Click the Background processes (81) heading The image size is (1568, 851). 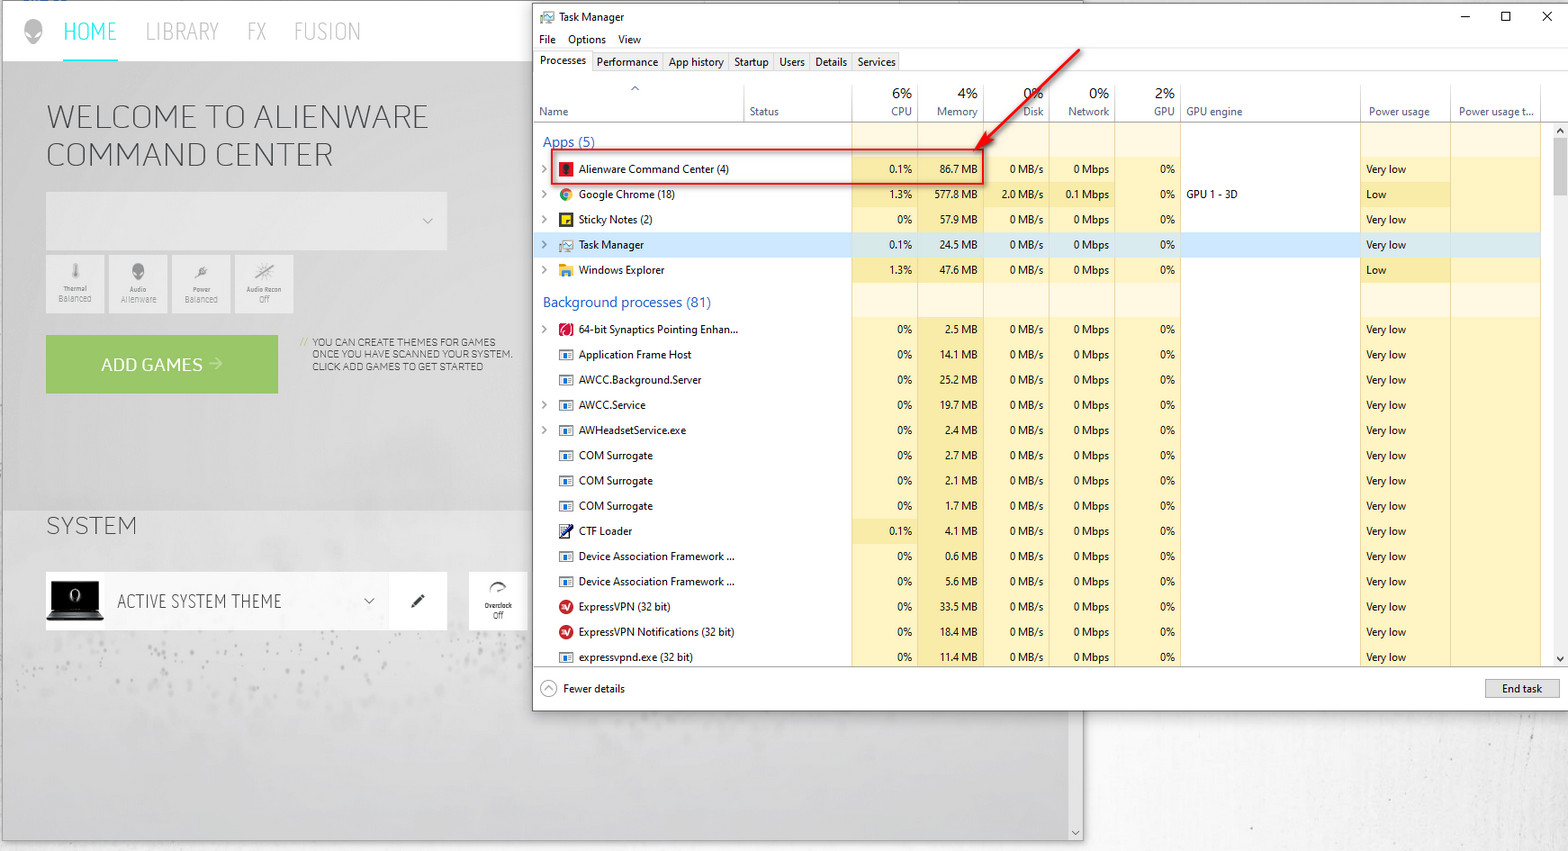point(627,302)
